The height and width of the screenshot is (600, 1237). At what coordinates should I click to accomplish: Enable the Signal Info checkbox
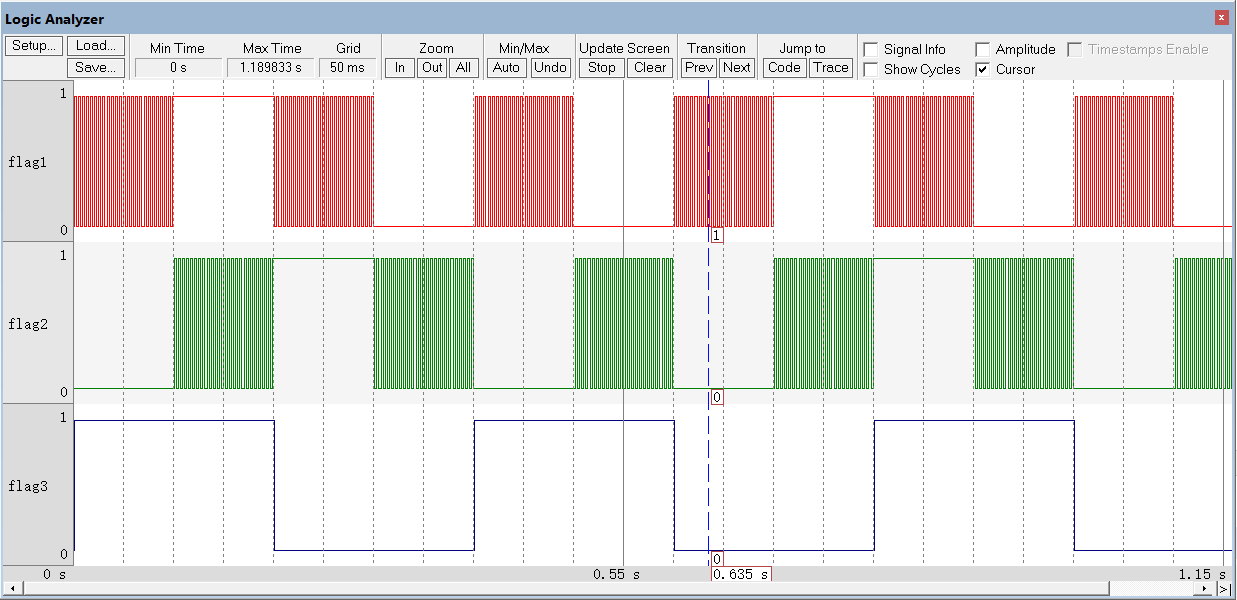(871, 49)
